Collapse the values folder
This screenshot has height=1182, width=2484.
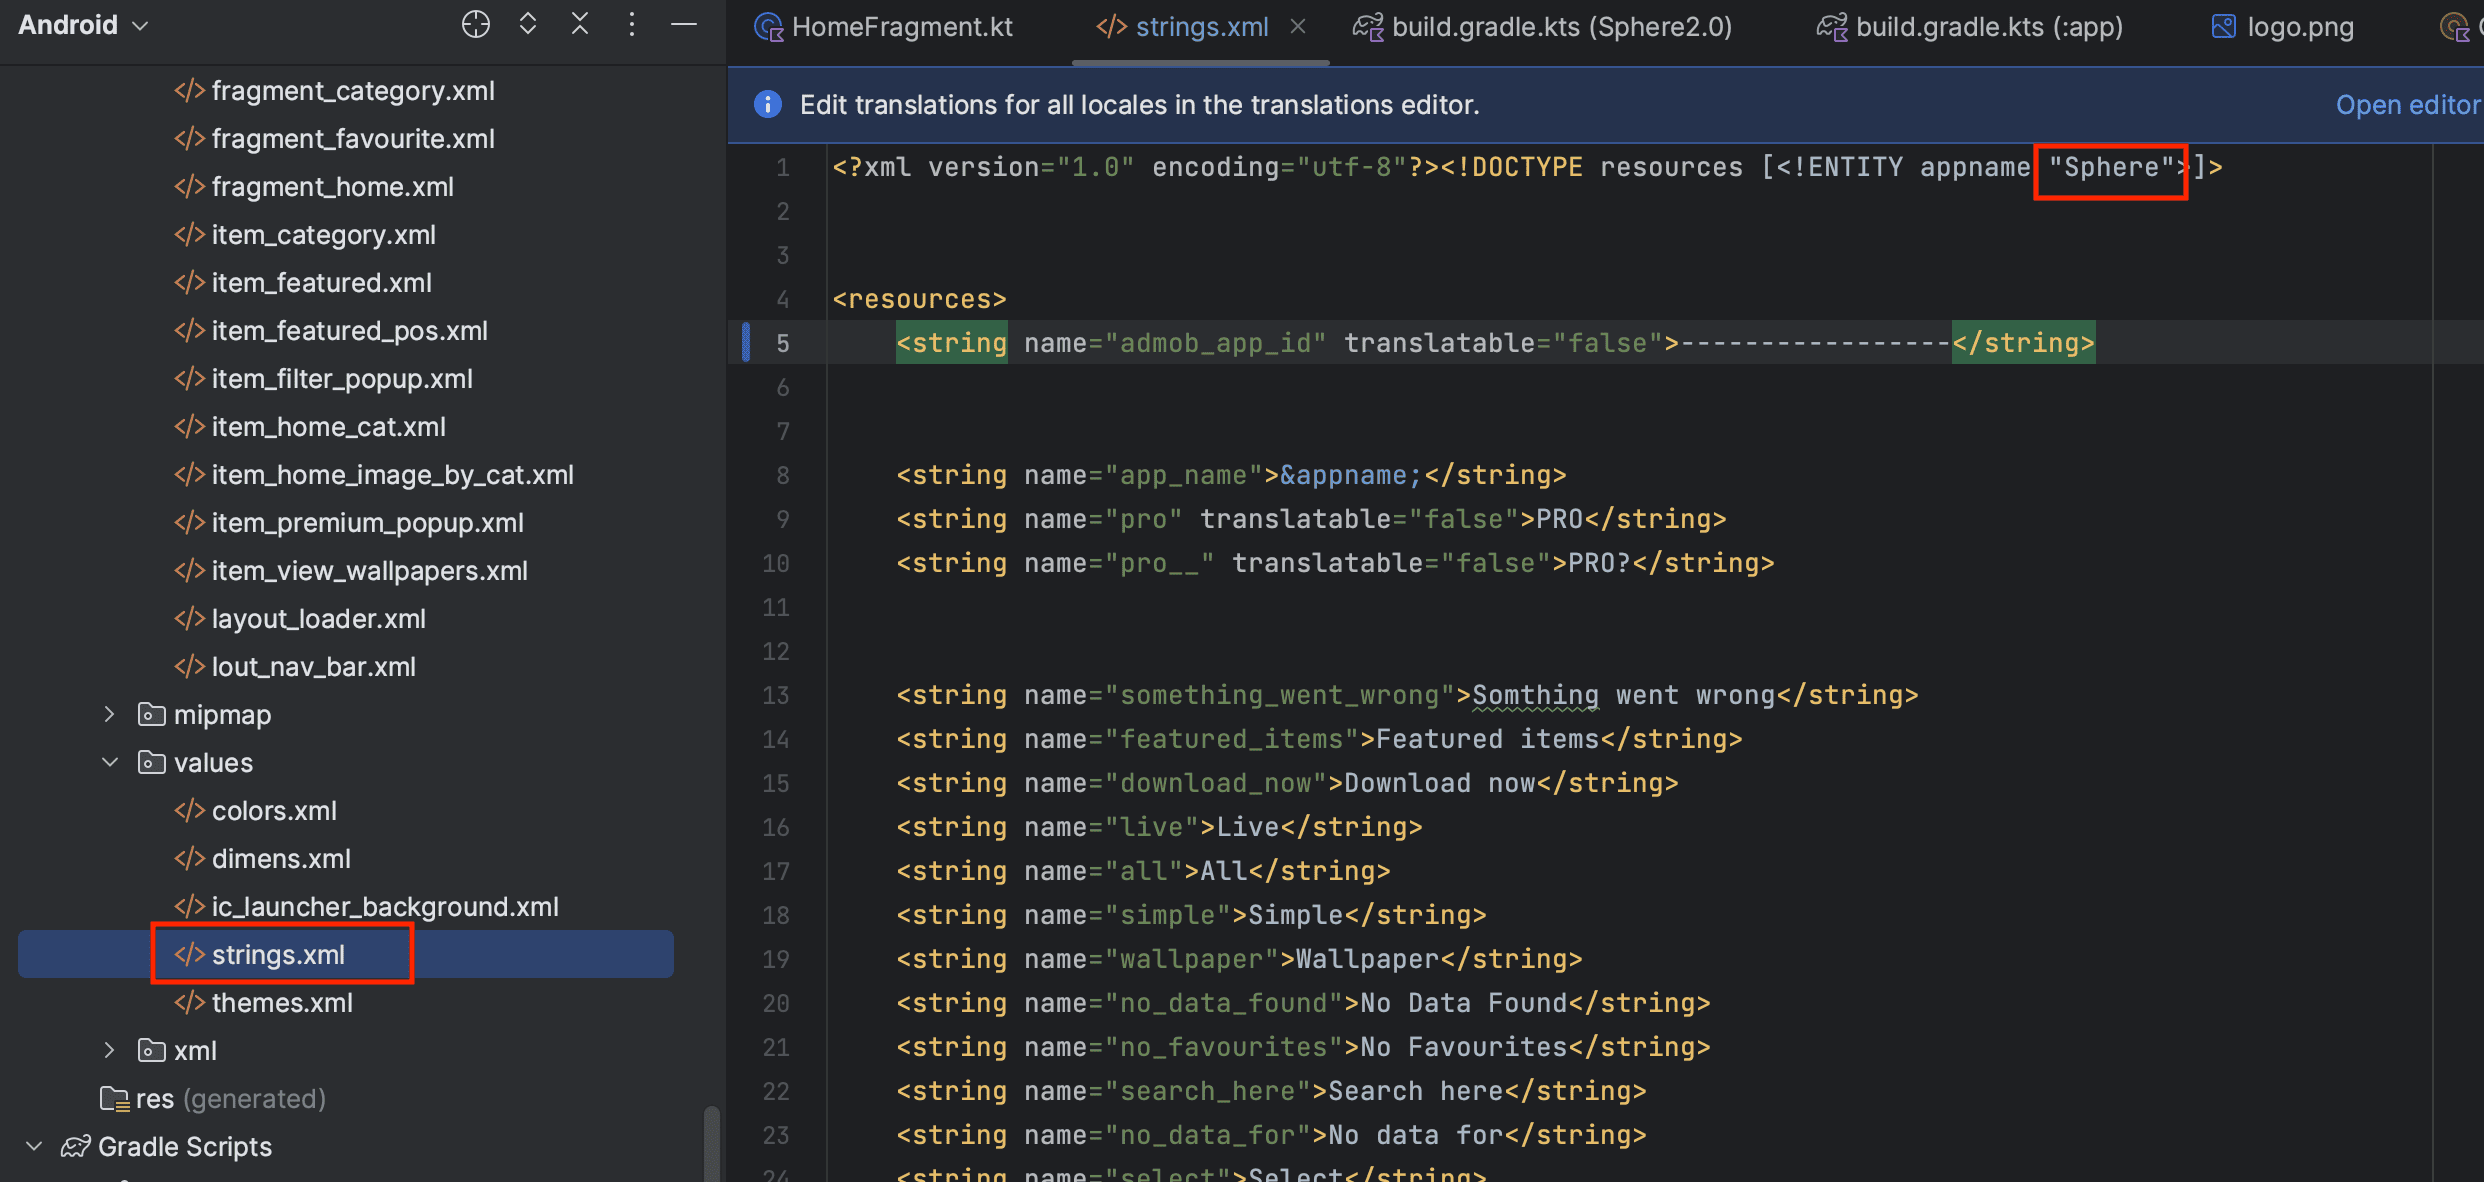(x=110, y=762)
